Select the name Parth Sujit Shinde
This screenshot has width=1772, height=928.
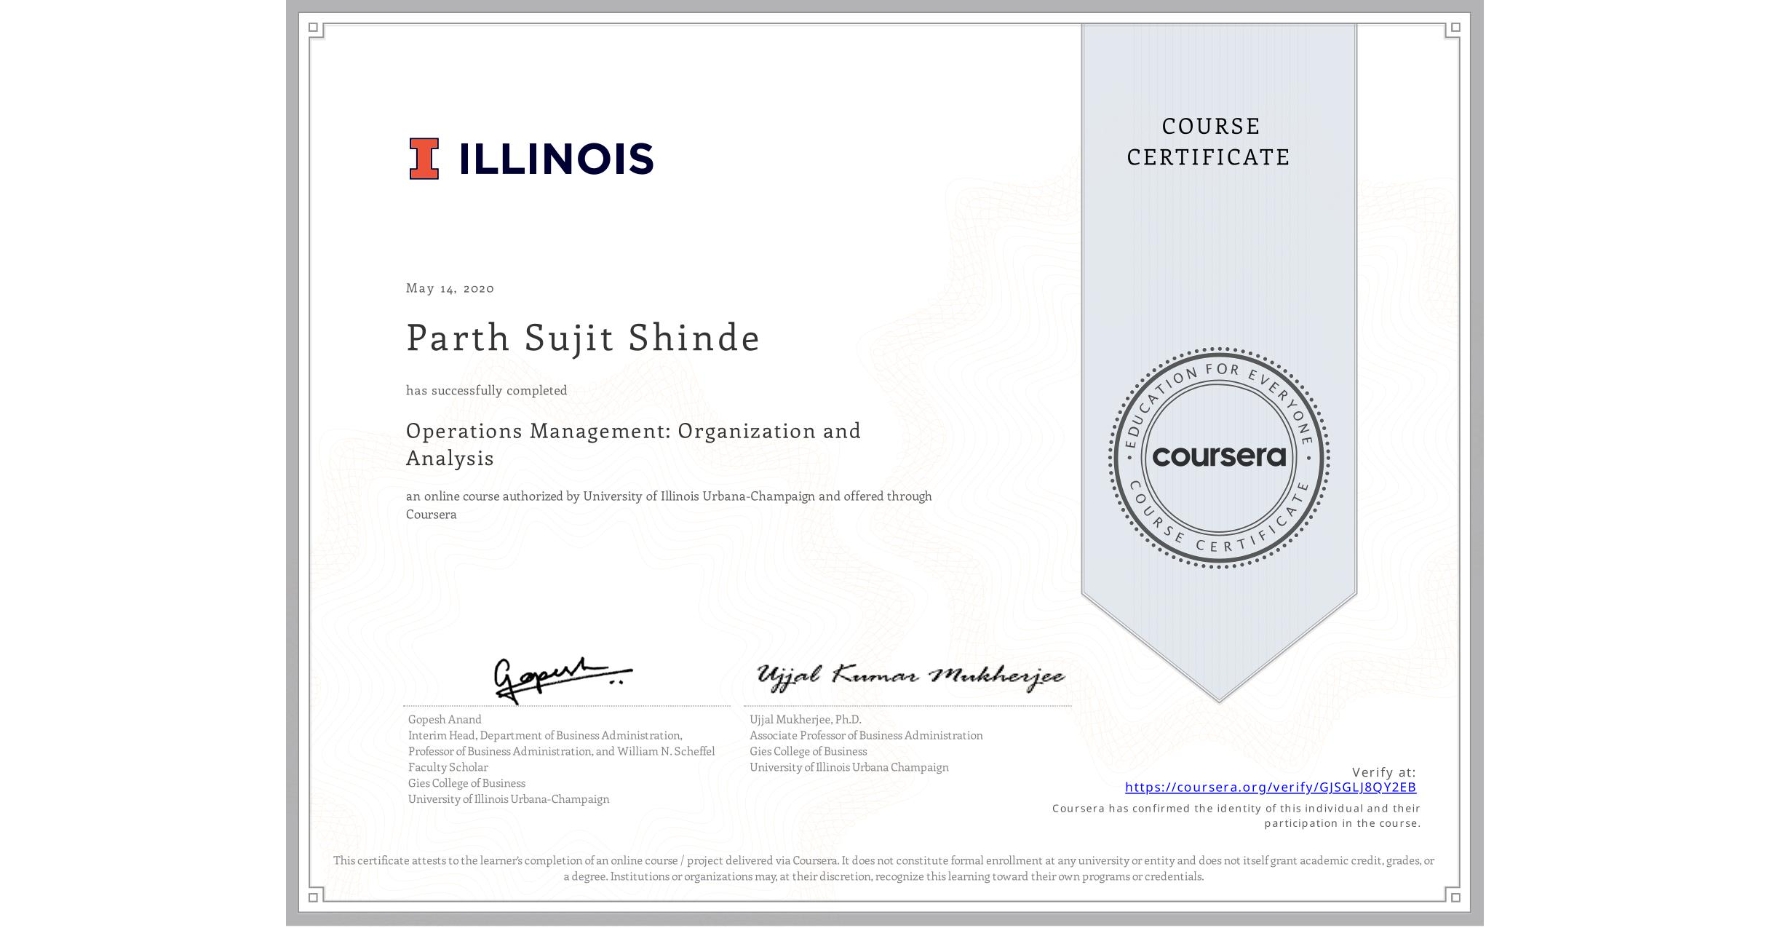click(583, 338)
